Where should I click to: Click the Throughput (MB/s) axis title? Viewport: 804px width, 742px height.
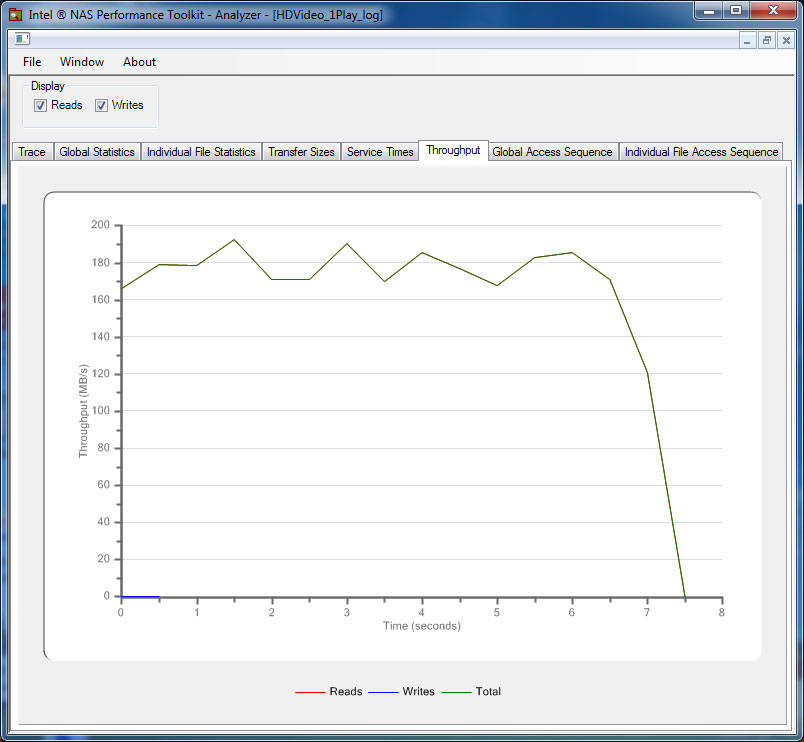(84, 411)
